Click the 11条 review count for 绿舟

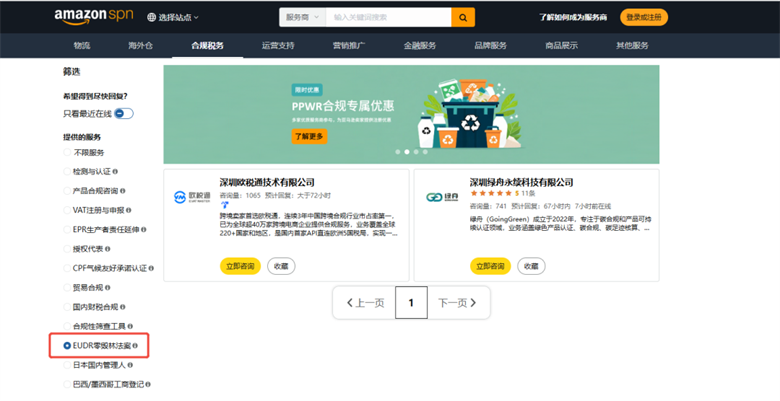[528, 193]
